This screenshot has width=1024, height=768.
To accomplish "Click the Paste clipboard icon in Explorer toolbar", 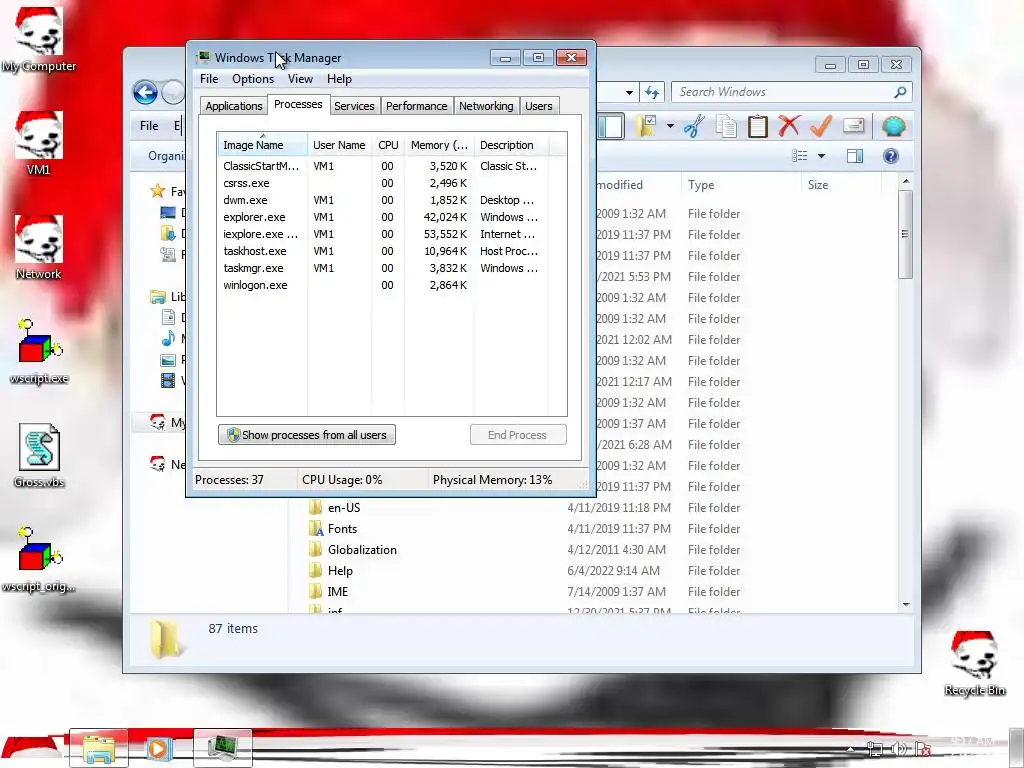I will tap(758, 125).
